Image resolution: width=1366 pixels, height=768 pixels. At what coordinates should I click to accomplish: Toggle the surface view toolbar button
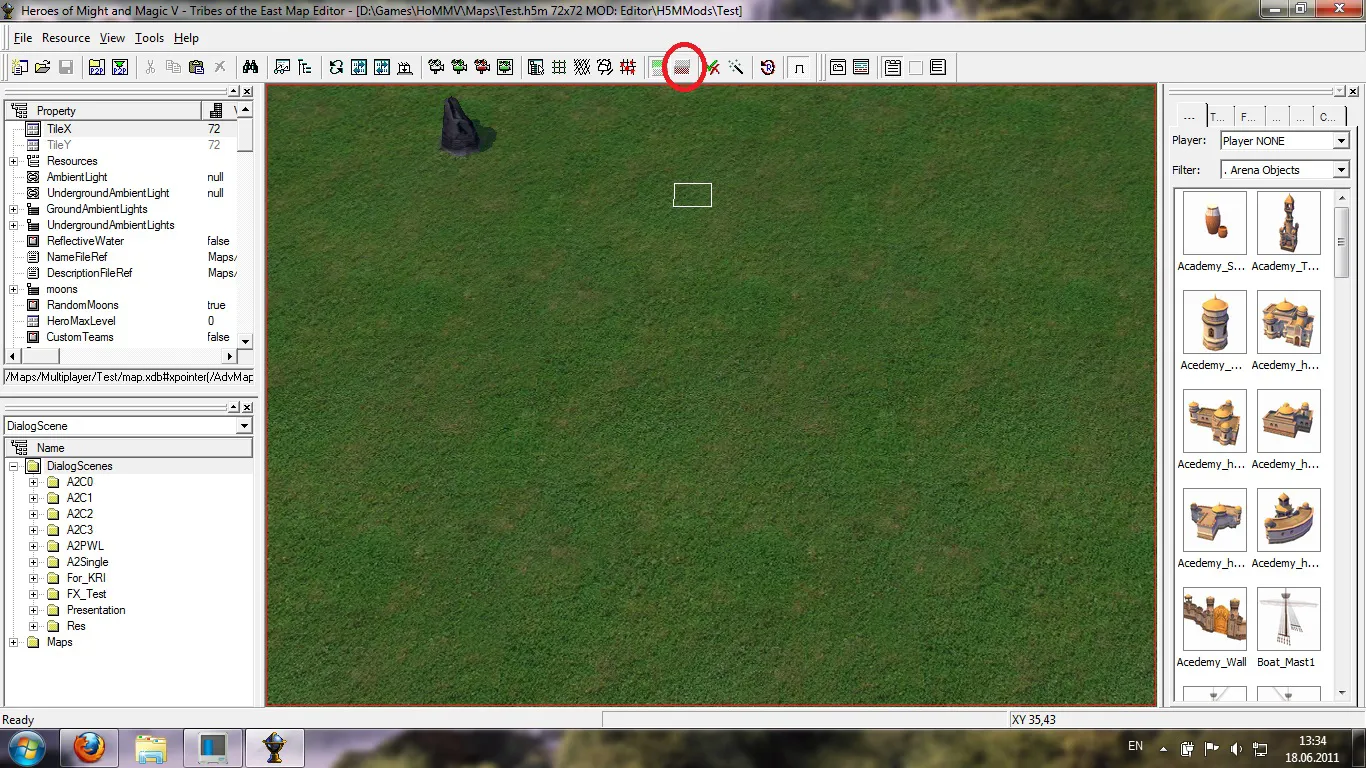658,67
